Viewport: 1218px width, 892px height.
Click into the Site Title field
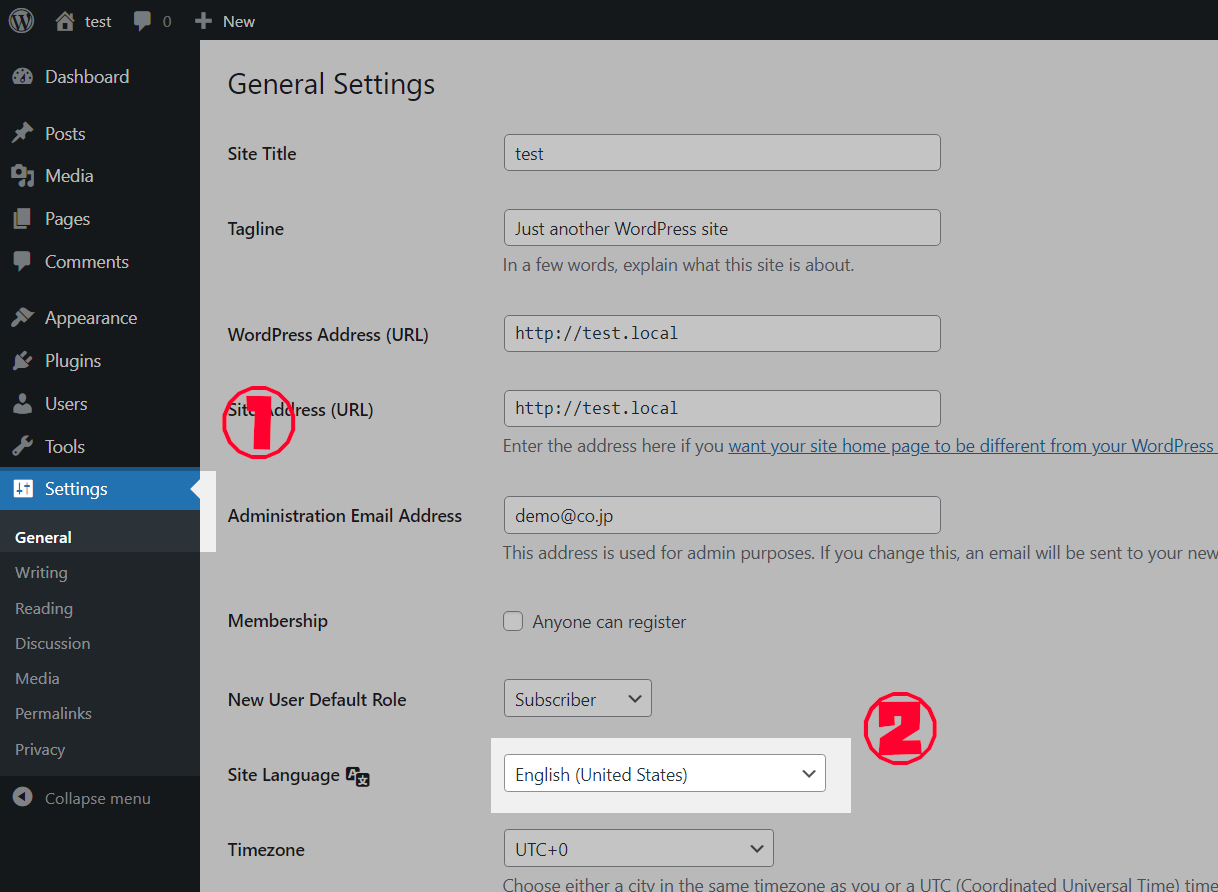[x=722, y=153]
